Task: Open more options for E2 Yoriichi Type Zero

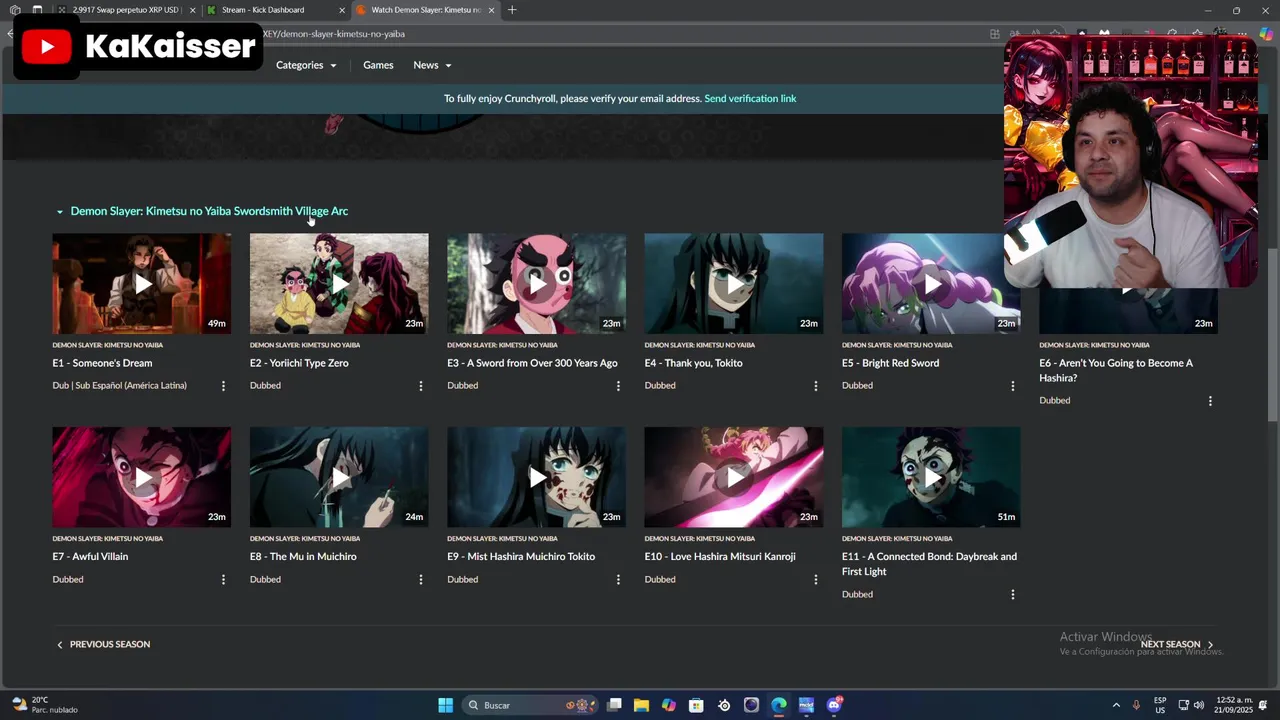Action: (x=420, y=386)
